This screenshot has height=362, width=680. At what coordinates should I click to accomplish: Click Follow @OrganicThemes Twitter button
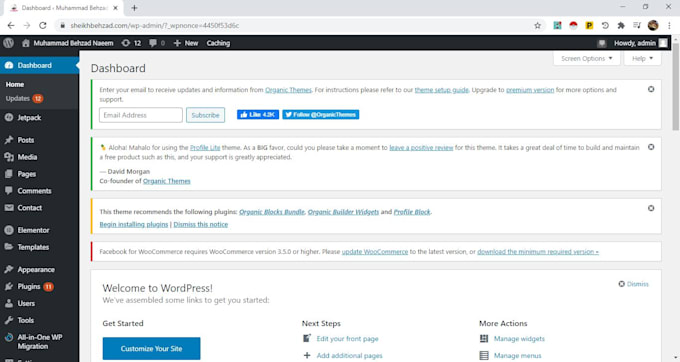(320, 114)
